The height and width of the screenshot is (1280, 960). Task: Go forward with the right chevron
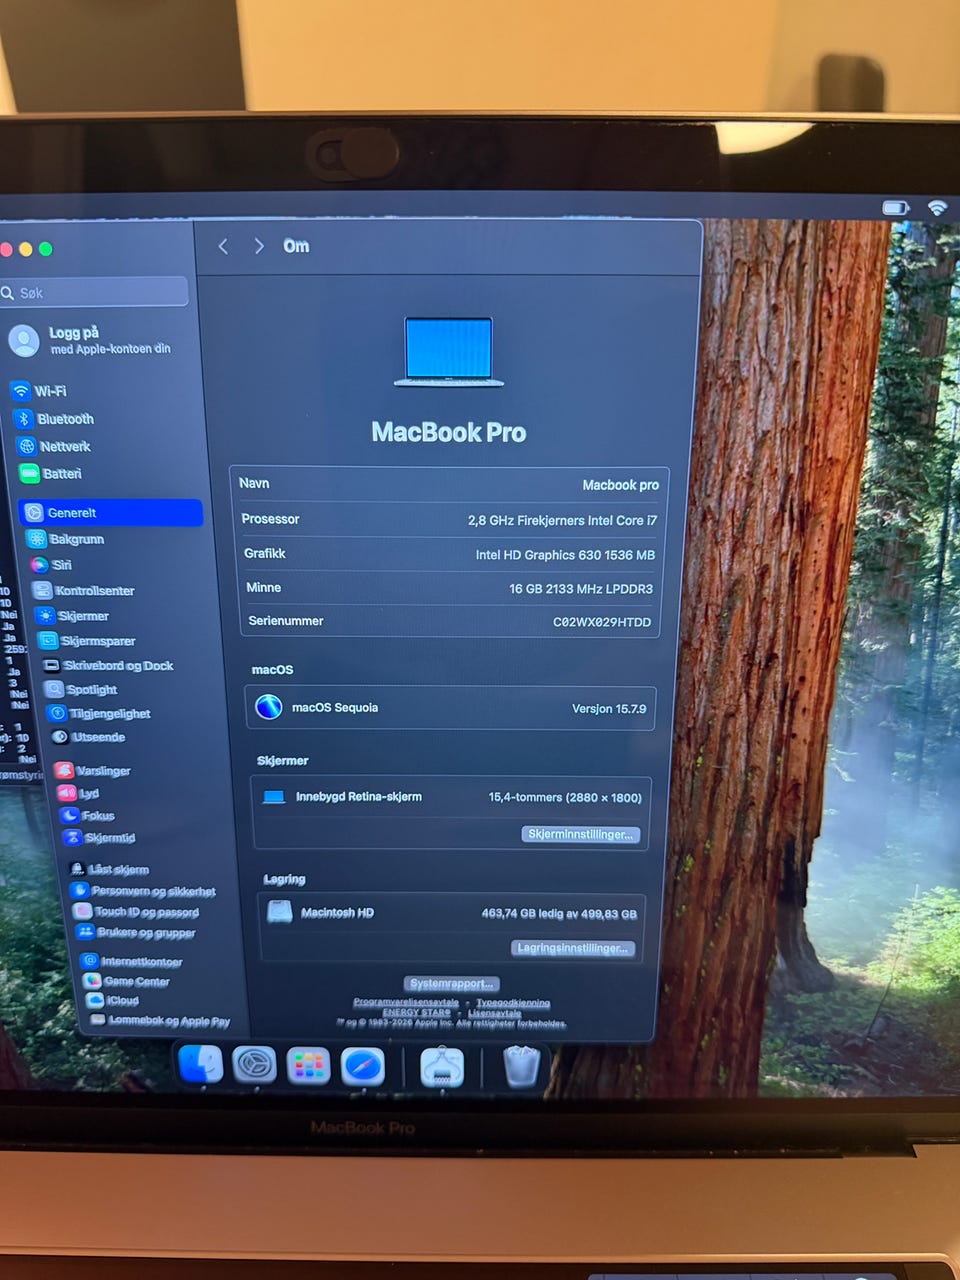259,246
